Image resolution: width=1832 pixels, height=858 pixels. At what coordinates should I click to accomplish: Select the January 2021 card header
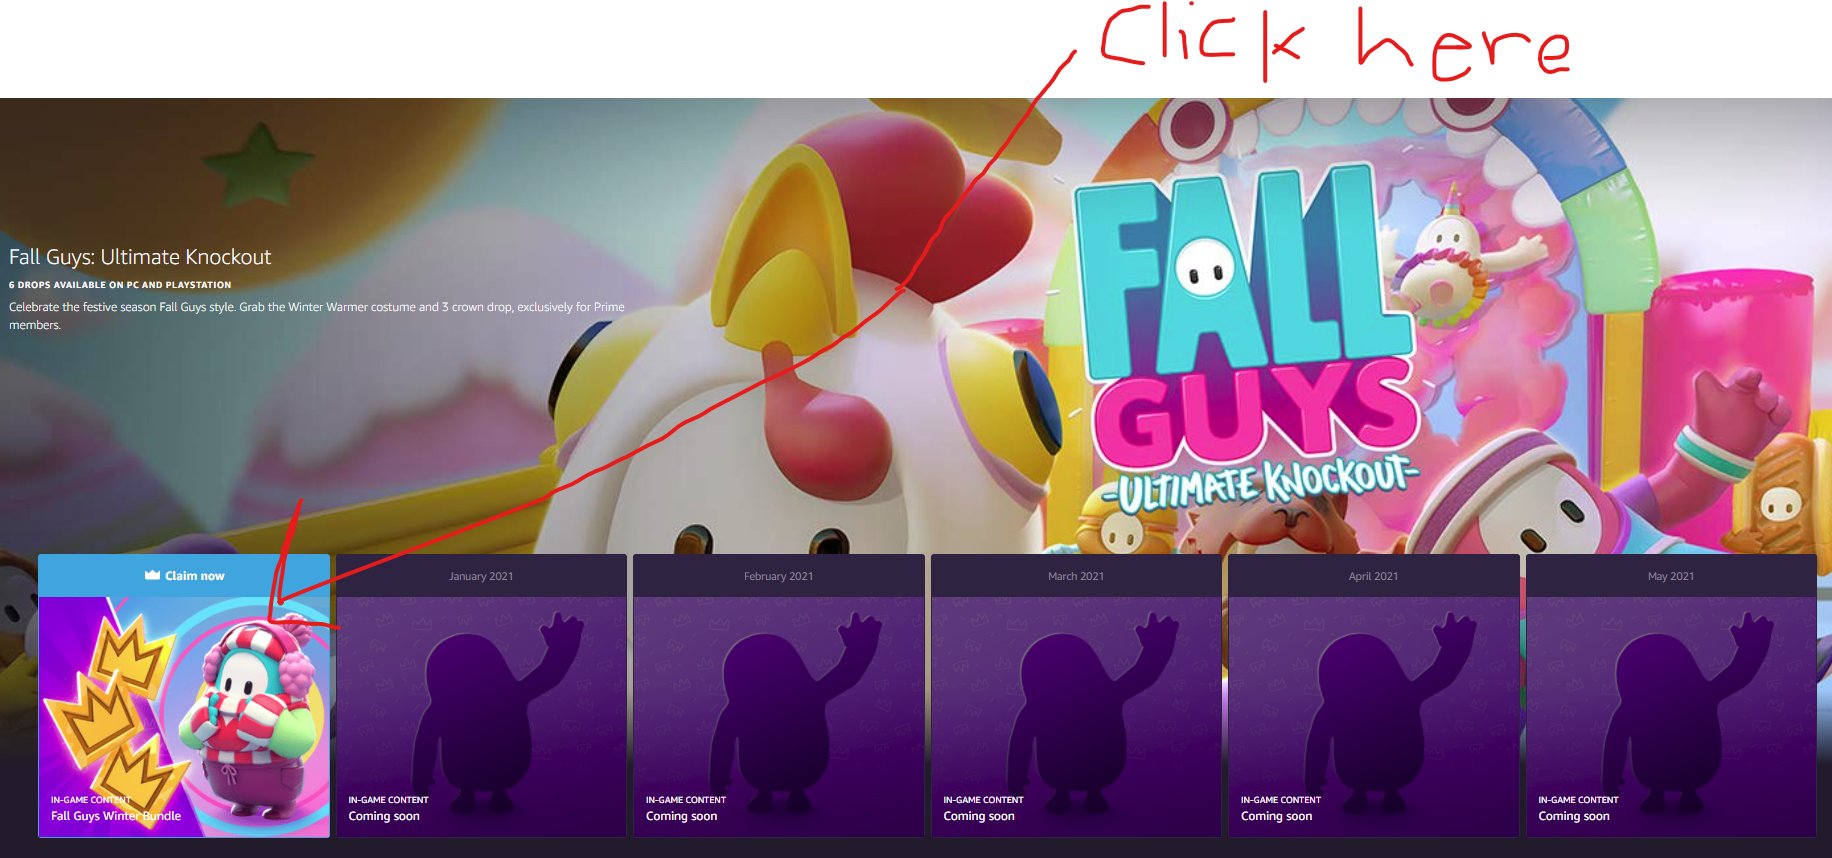click(x=481, y=576)
